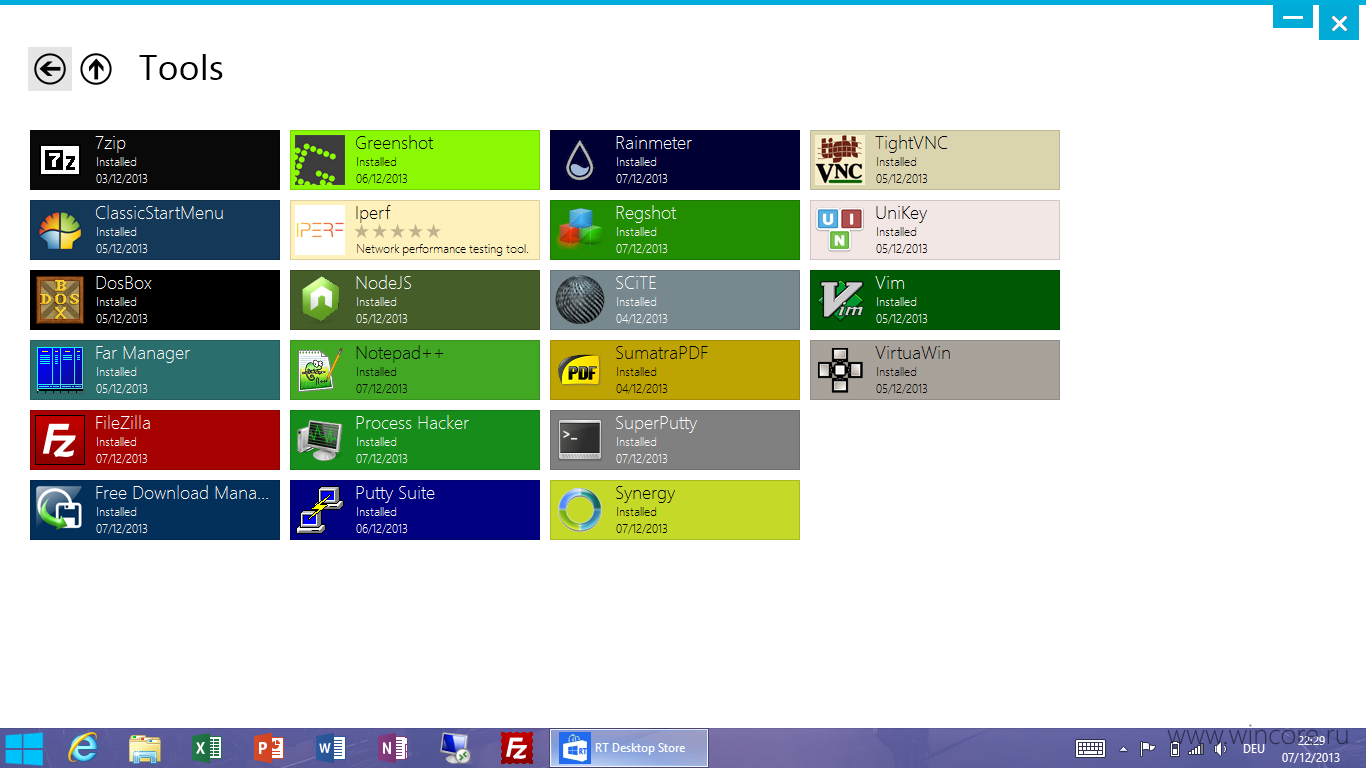Click the Regshot cubes icon
The height and width of the screenshot is (768, 1366).
pyautogui.click(x=580, y=230)
